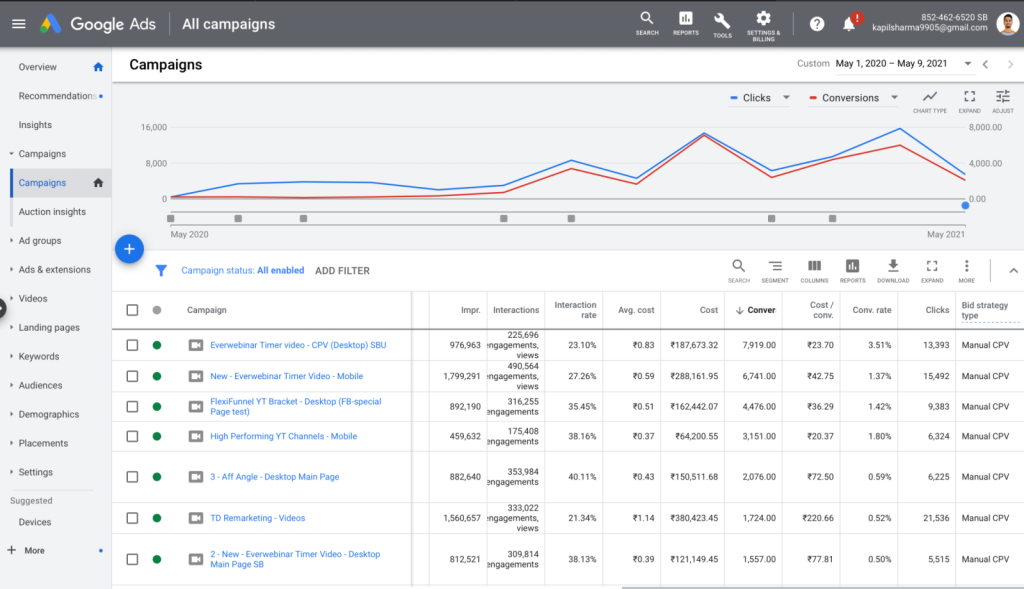This screenshot has width=1024, height=589.
Task: Tick checkbox for High Performing YT Channels row
Action: [132, 436]
